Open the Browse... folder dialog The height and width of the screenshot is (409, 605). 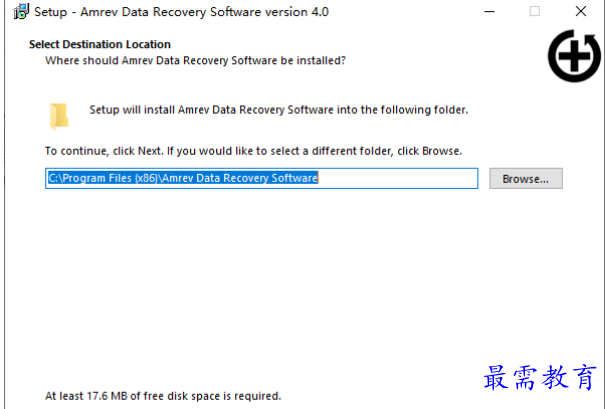(x=526, y=178)
